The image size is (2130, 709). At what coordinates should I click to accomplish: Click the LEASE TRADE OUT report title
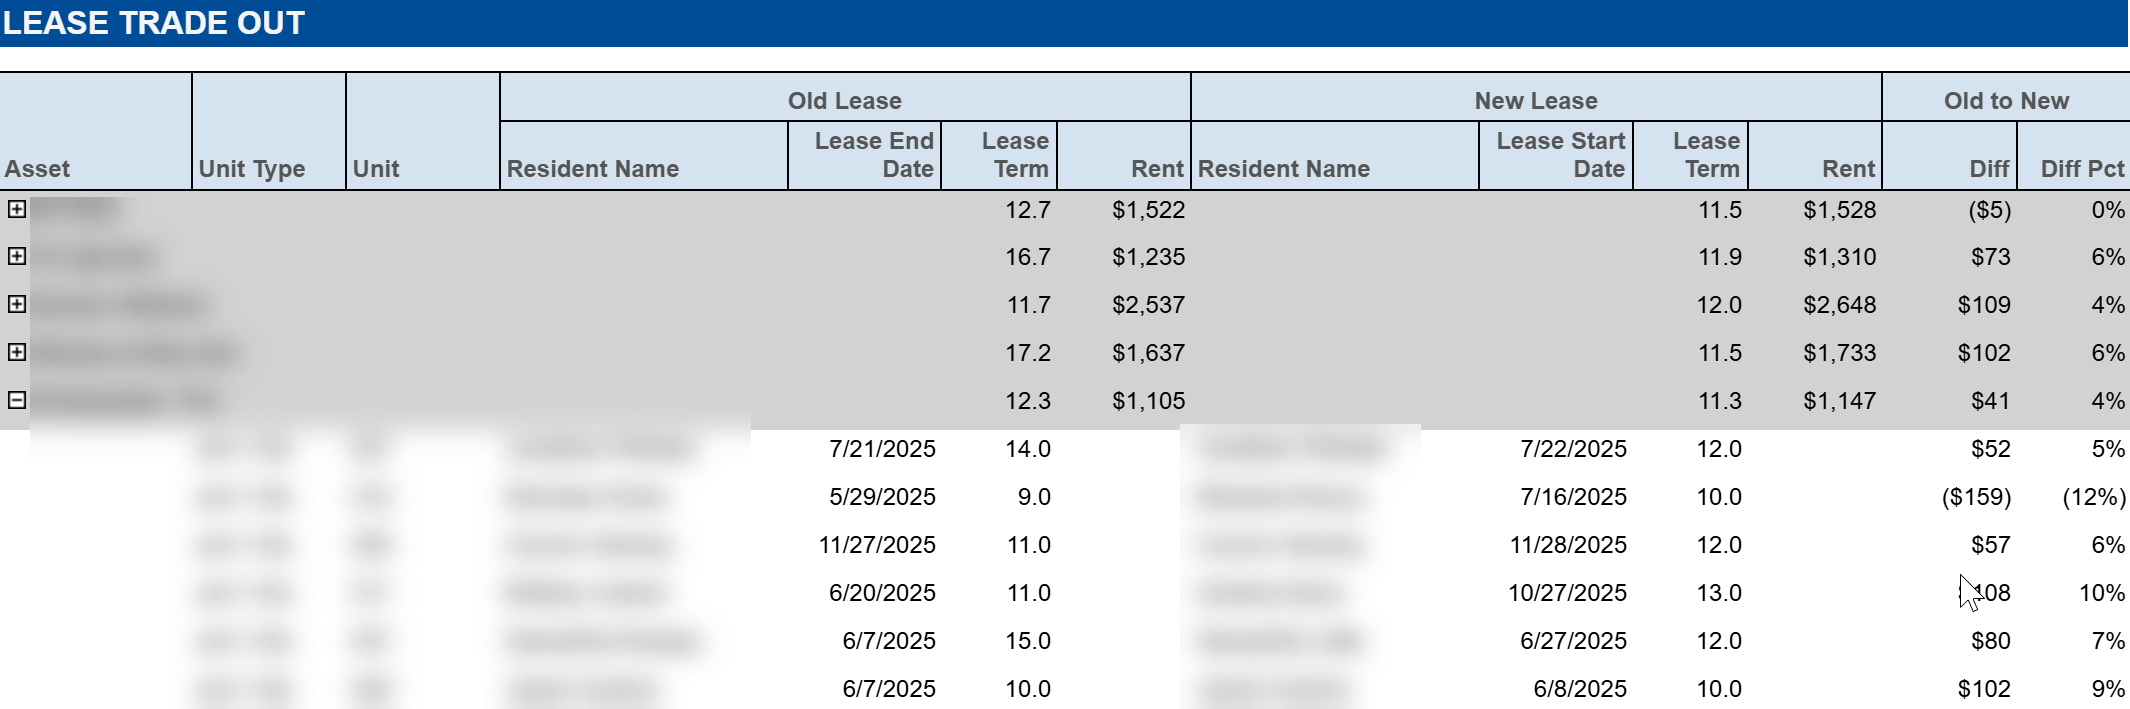(154, 23)
